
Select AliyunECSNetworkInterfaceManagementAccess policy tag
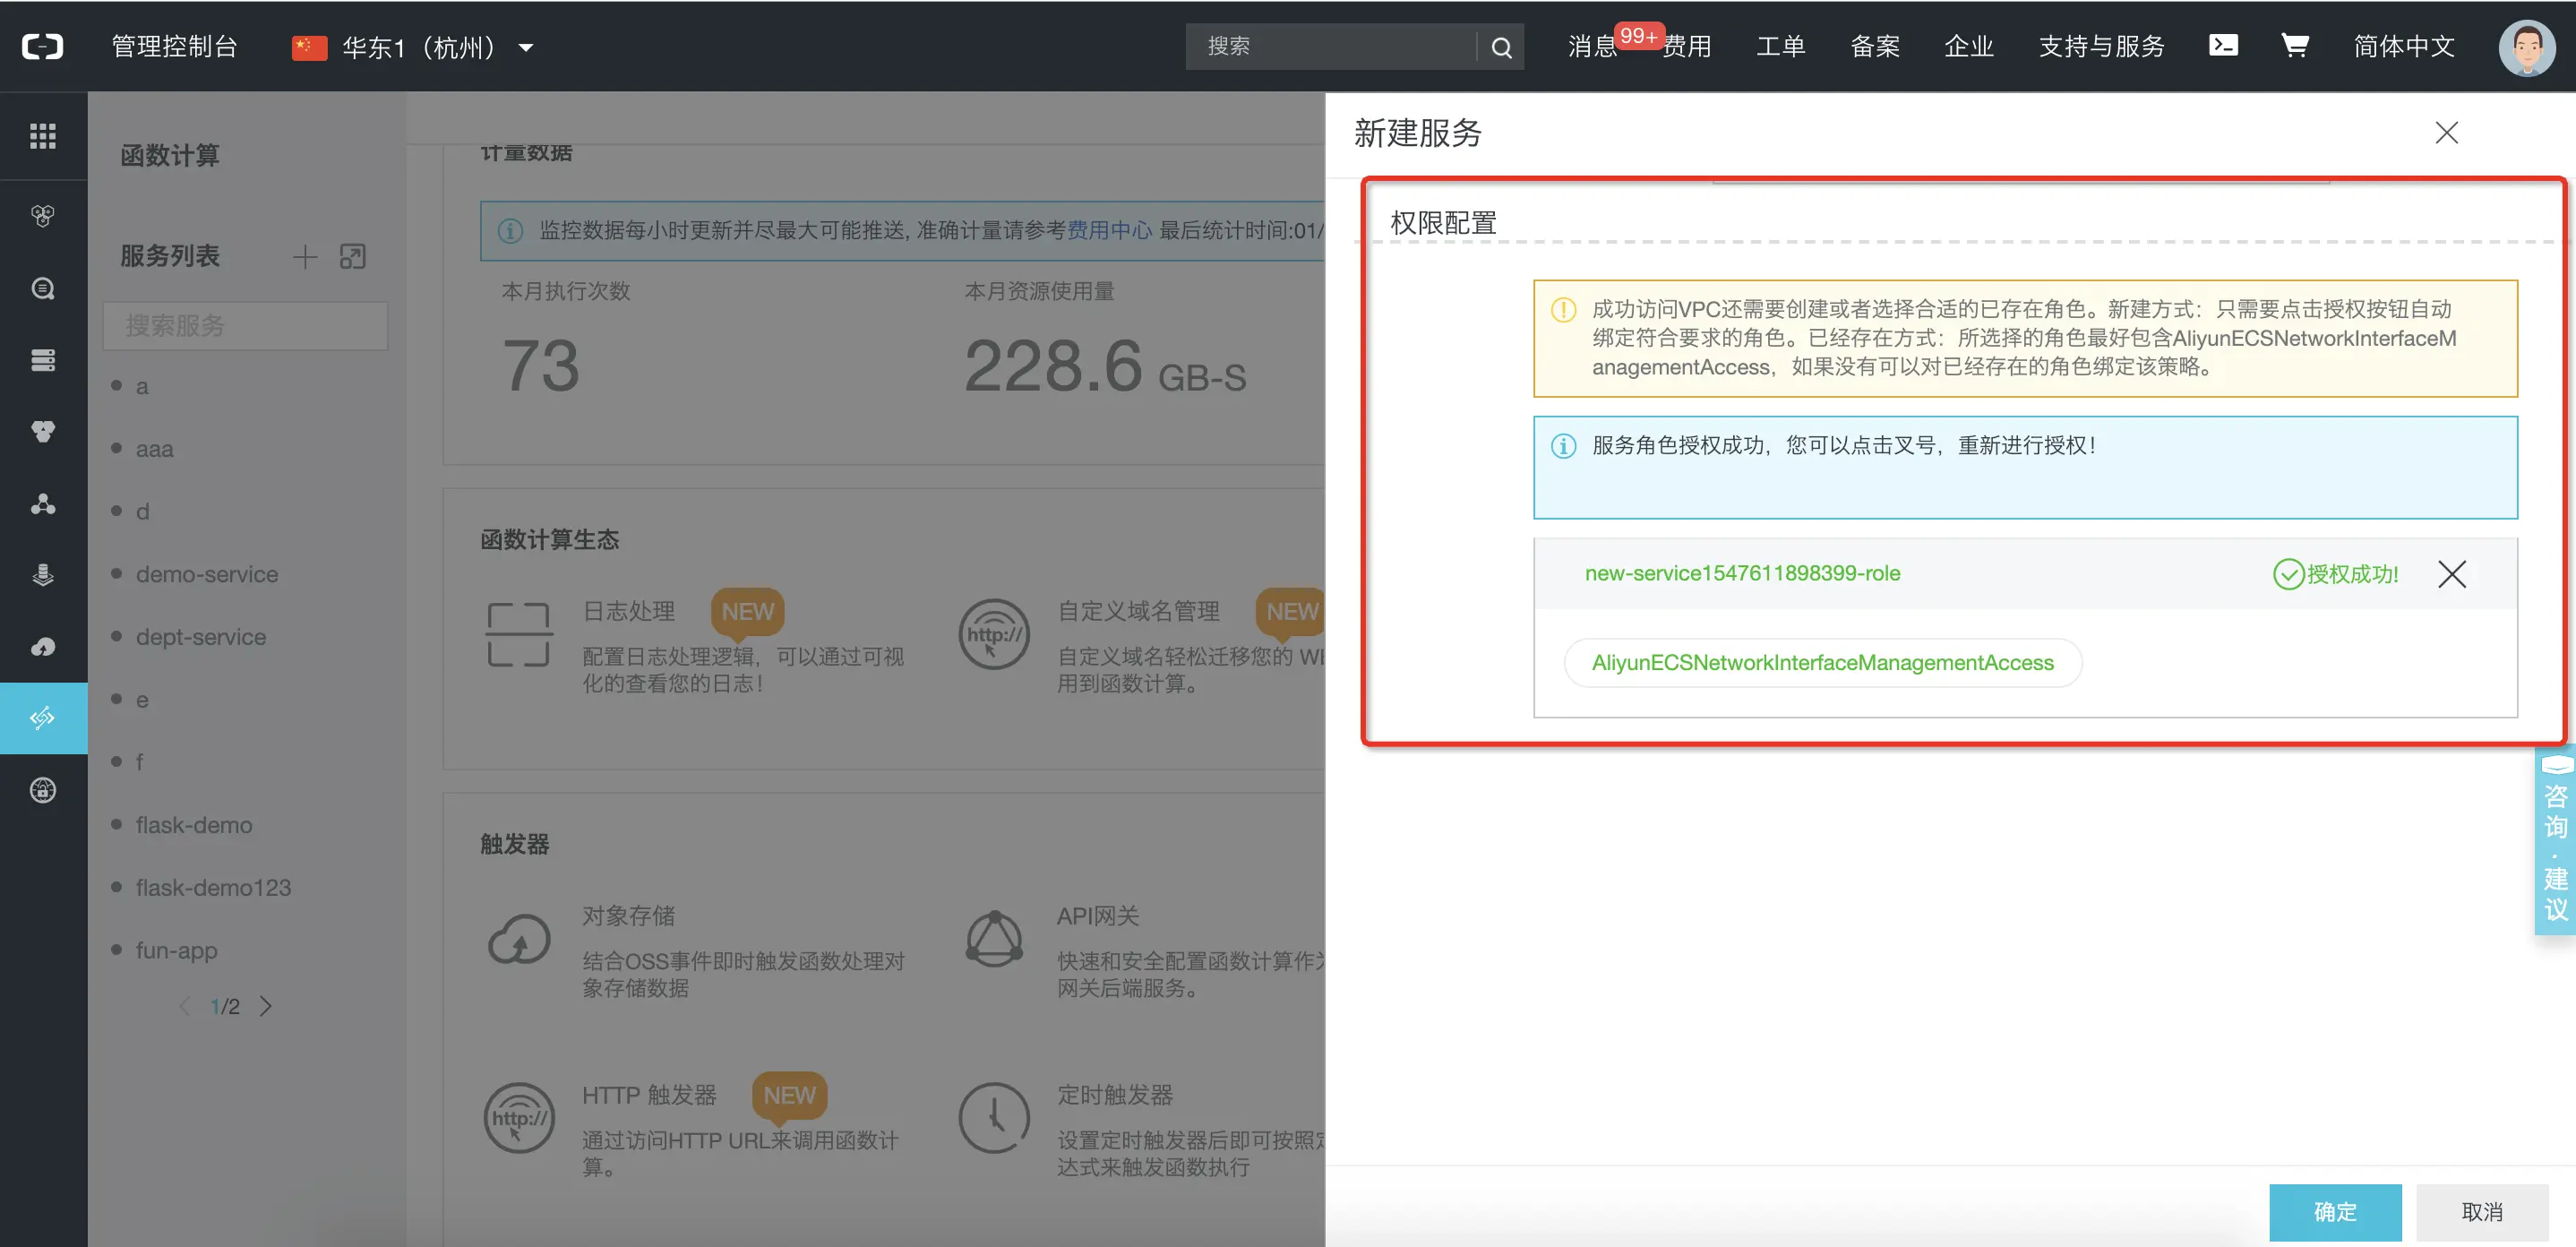pyautogui.click(x=1821, y=662)
